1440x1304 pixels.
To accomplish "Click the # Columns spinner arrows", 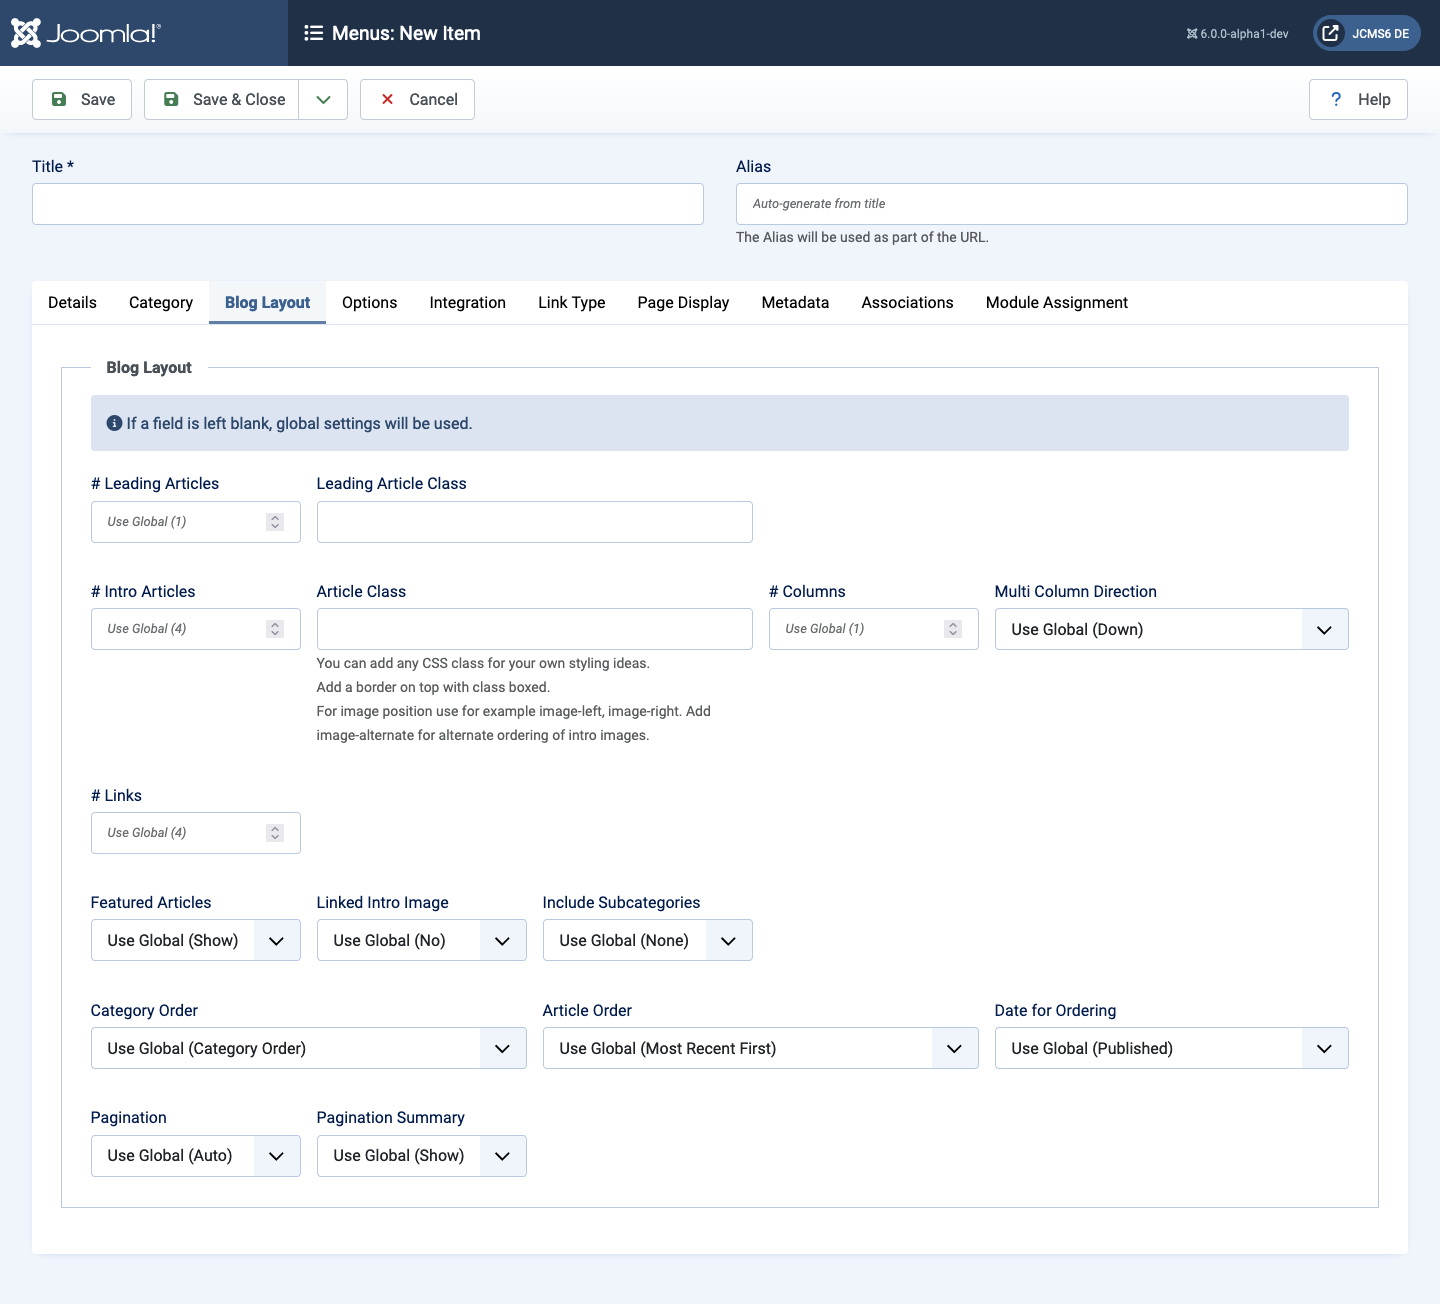I will click(x=953, y=629).
